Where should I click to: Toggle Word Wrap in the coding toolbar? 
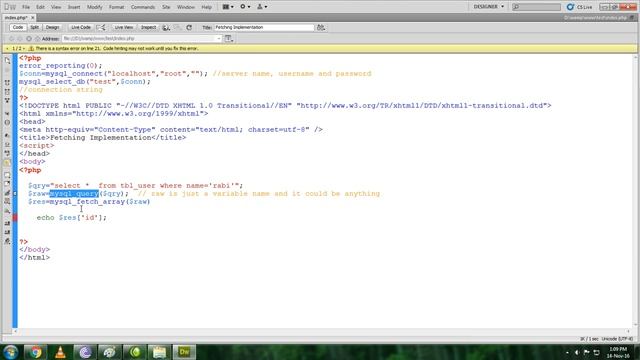[x=7, y=153]
